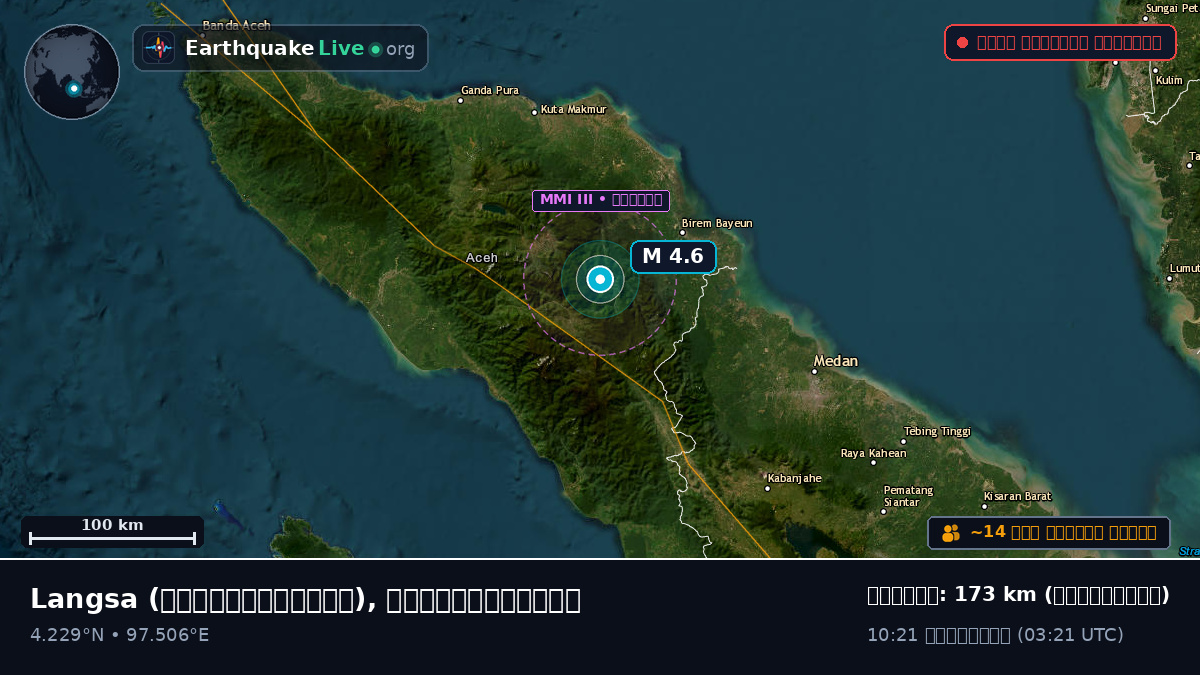Click the minimap location dot
This screenshot has width=1200, height=675.
(x=73, y=88)
